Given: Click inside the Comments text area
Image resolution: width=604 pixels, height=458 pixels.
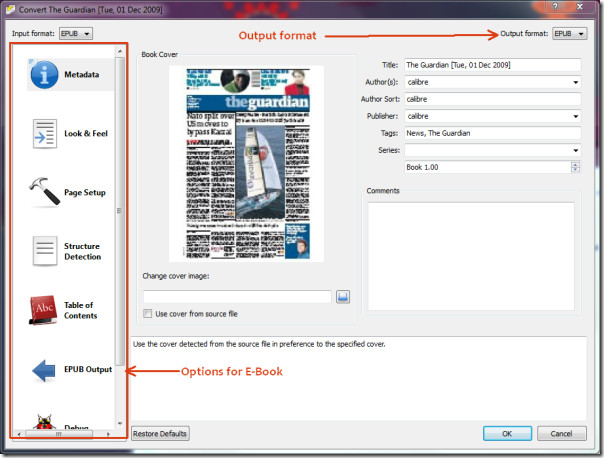Looking at the screenshot, I should [471, 256].
